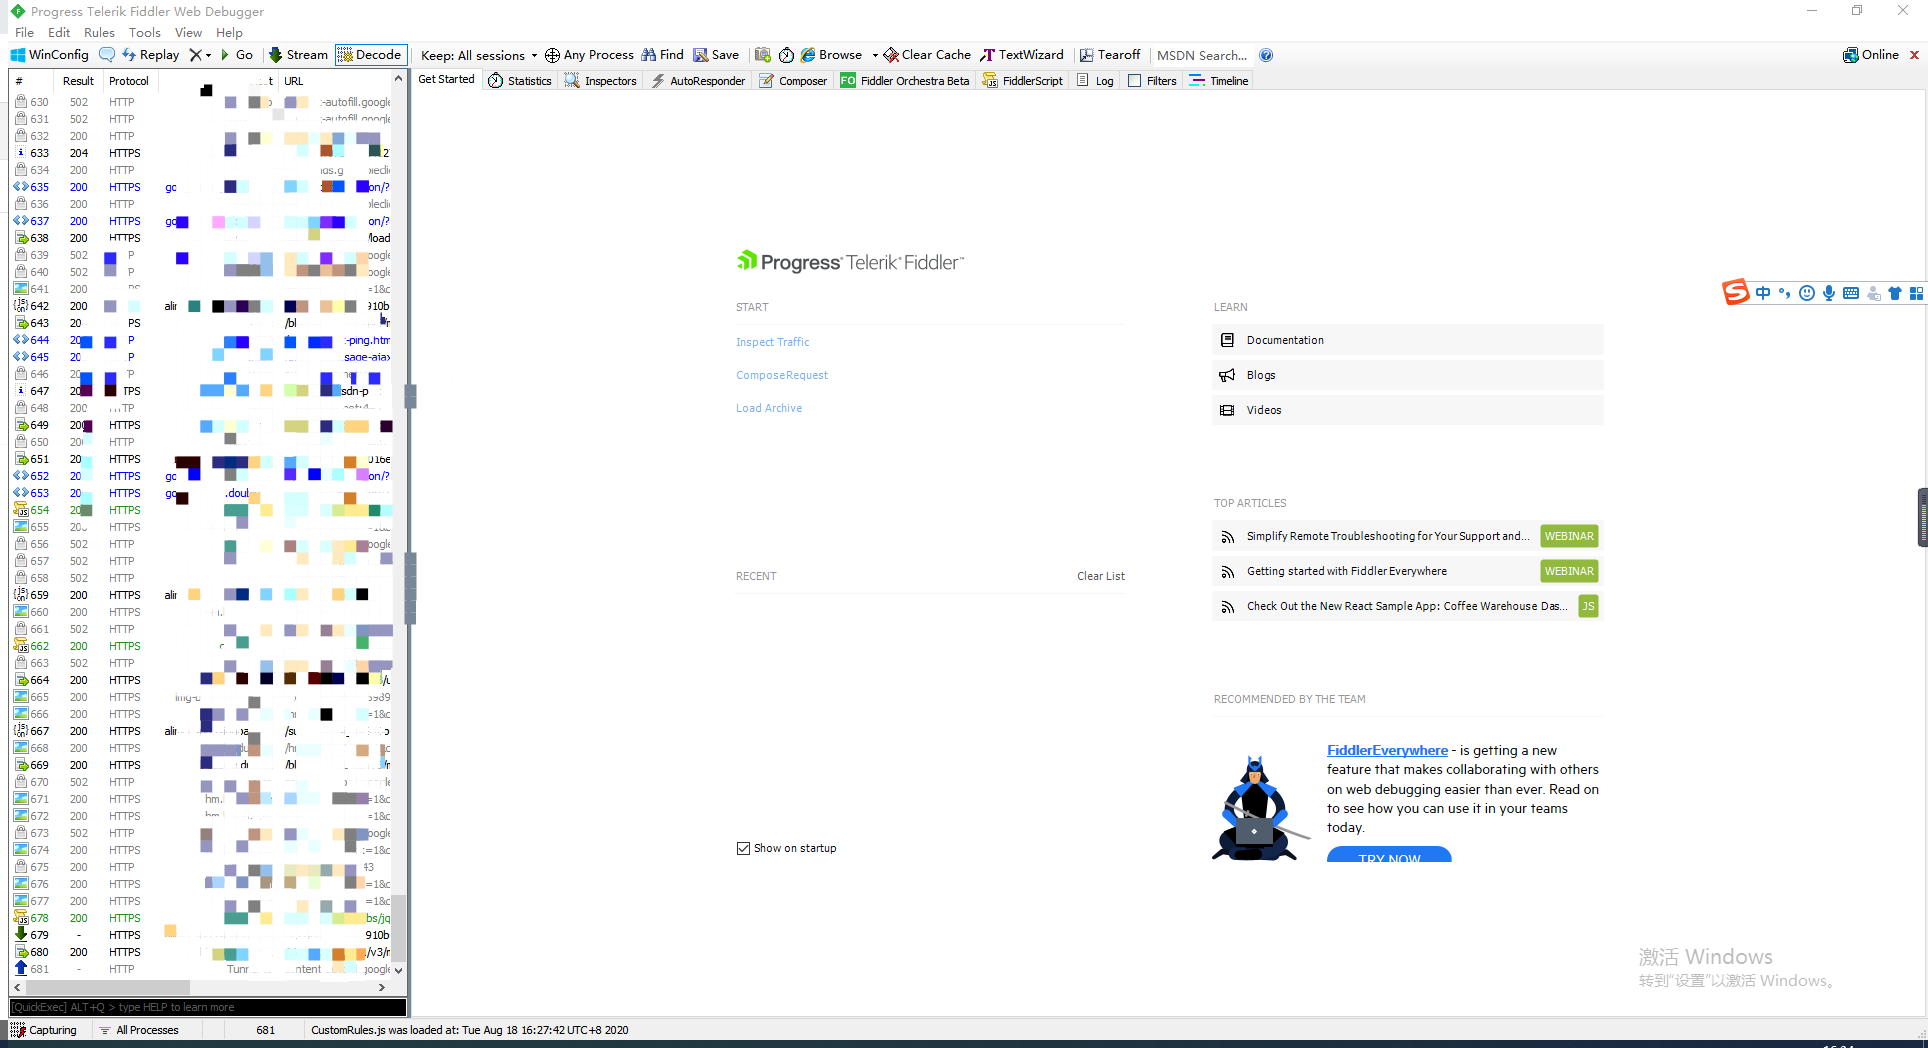
Task: Save sessions with the Save button
Action: [x=716, y=55]
